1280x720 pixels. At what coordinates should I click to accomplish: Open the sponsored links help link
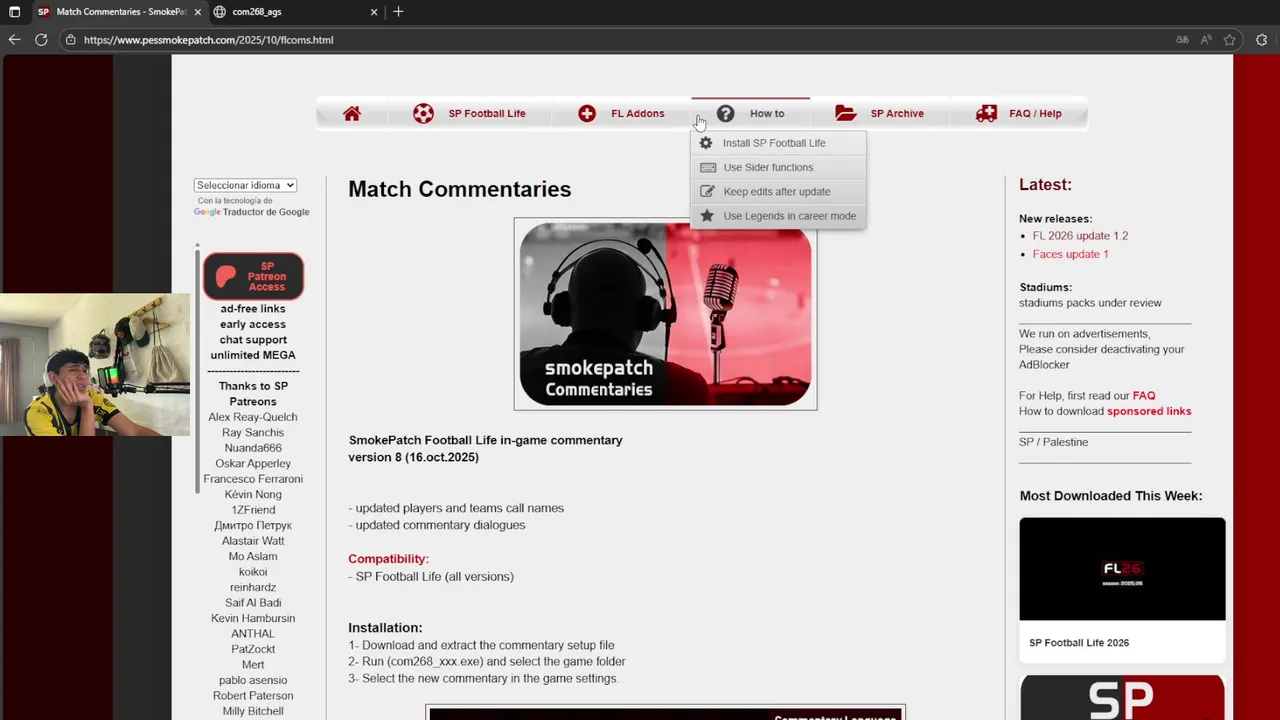pyautogui.click(x=1149, y=411)
